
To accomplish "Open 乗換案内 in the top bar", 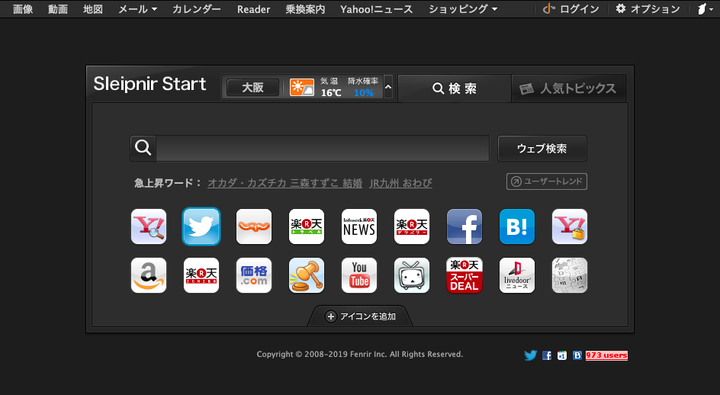I will tap(305, 9).
